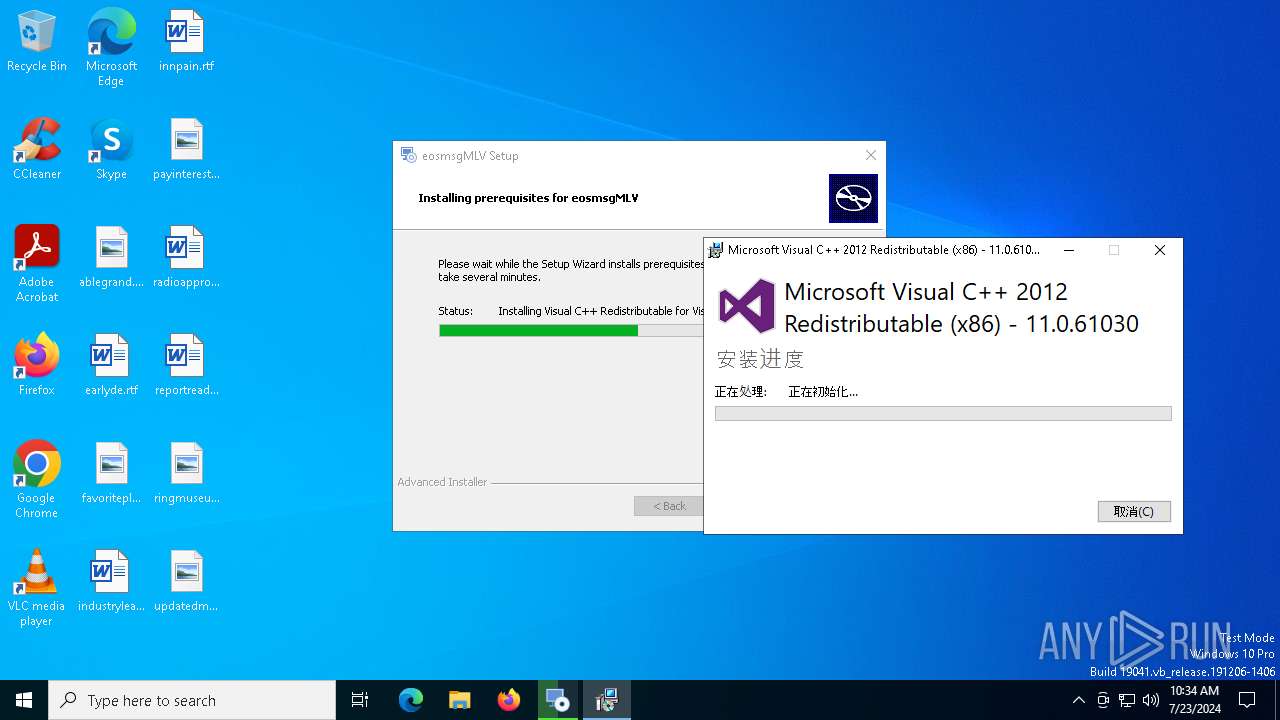Select the reportread document file
1280x720 pixels.
186,365
